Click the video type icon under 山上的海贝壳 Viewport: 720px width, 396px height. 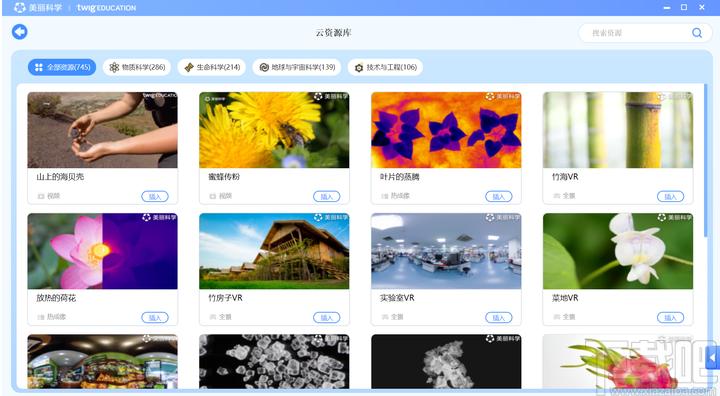click(x=40, y=196)
